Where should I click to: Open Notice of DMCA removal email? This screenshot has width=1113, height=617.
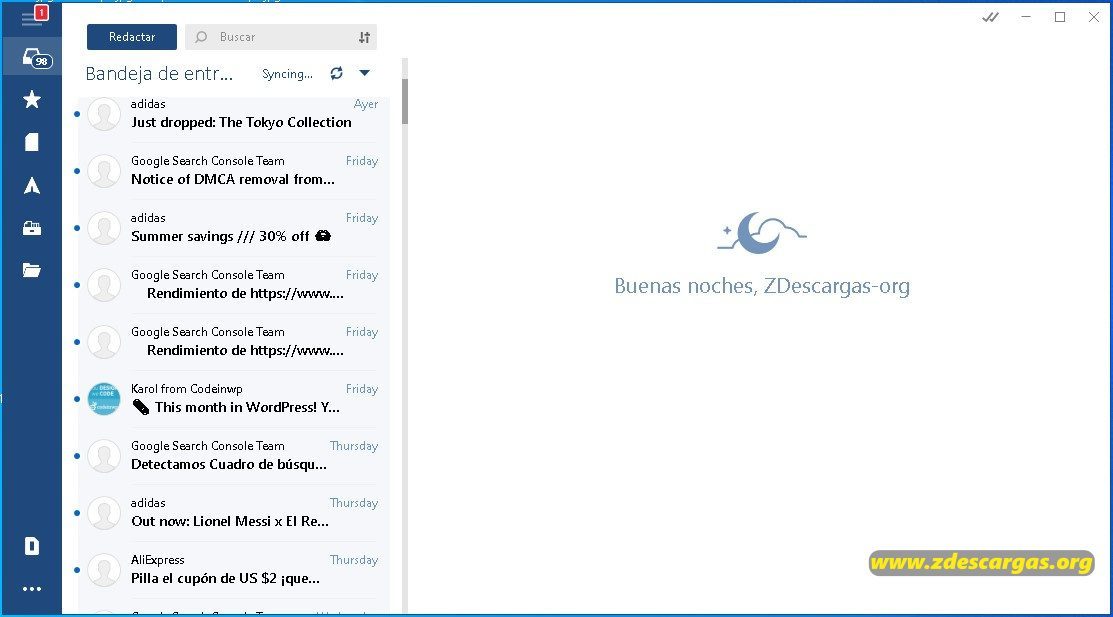pyautogui.click(x=234, y=170)
